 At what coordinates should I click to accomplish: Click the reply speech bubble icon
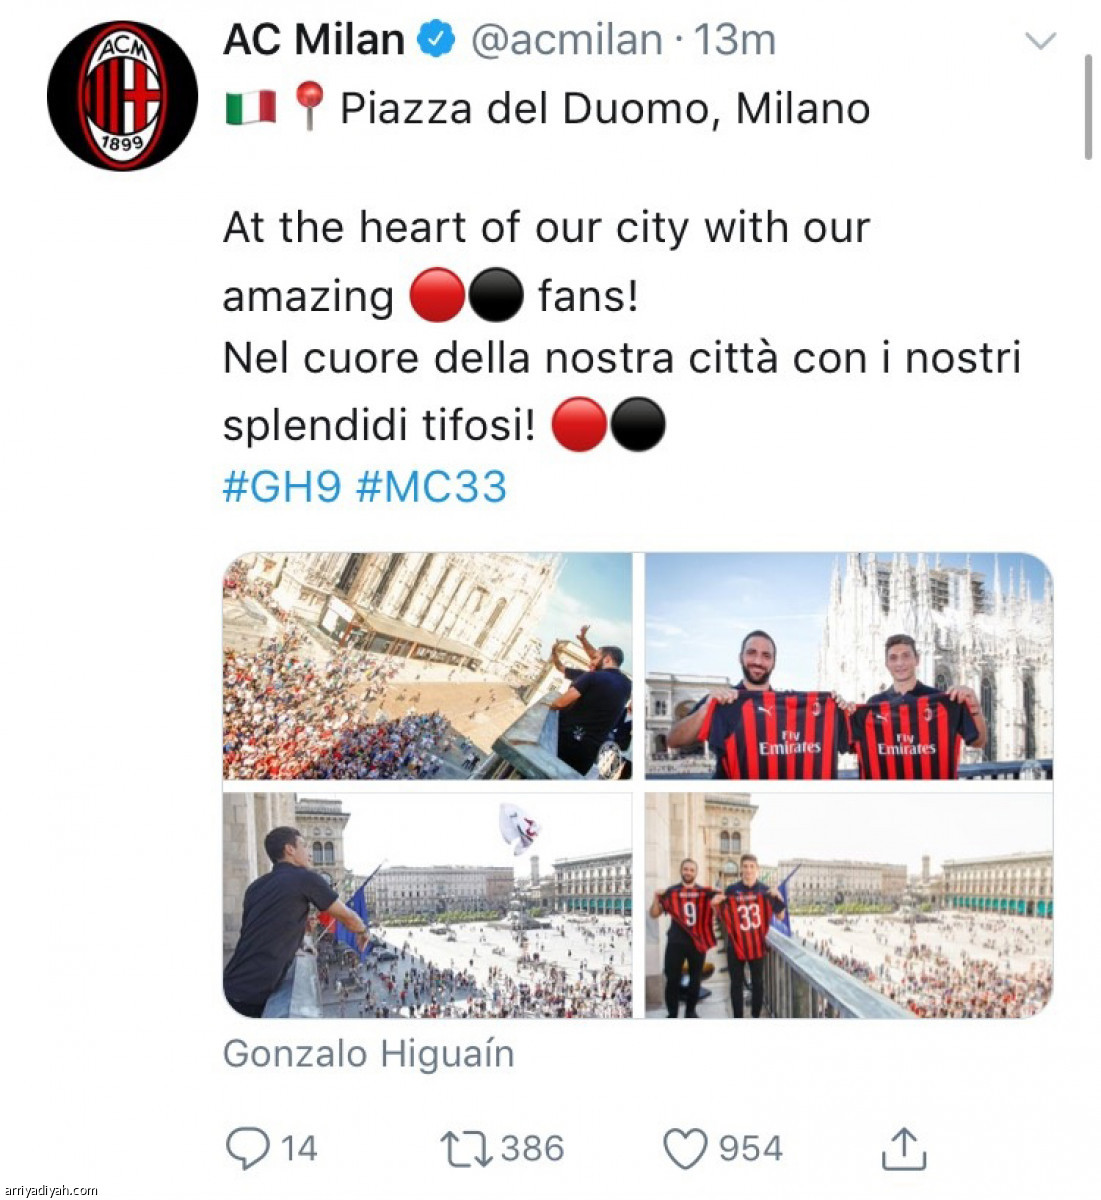point(247,1148)
